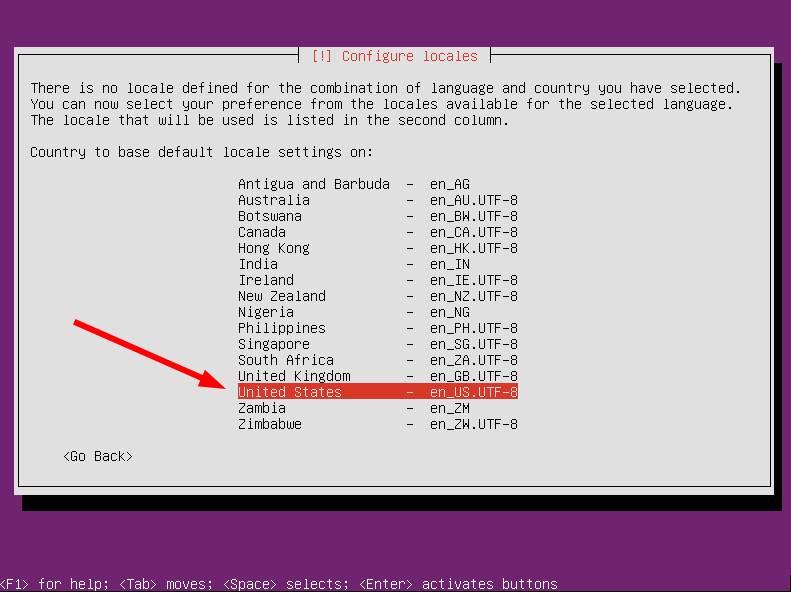
Task: Select United Kingdom en_GB.UTF-8
Action: coord(378,376)
